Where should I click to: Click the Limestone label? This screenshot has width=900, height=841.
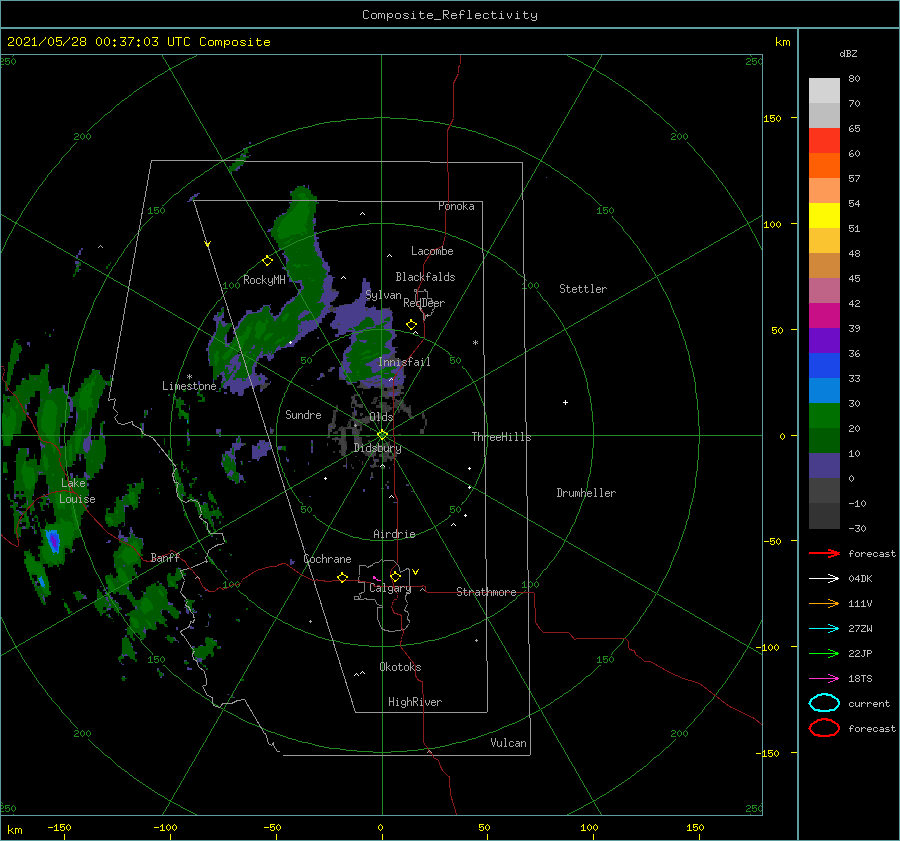[189, 386]
